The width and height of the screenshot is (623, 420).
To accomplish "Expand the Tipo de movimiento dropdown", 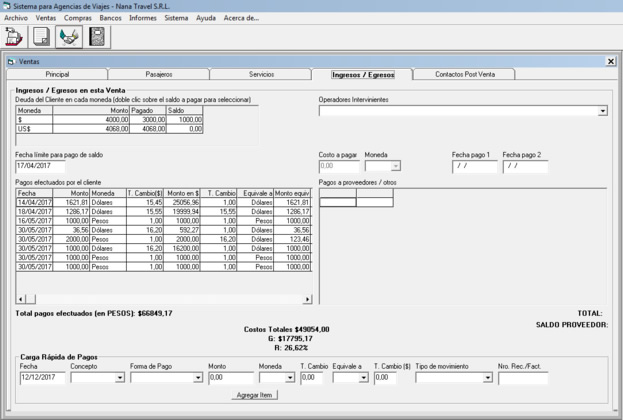I will click(488, 378).
